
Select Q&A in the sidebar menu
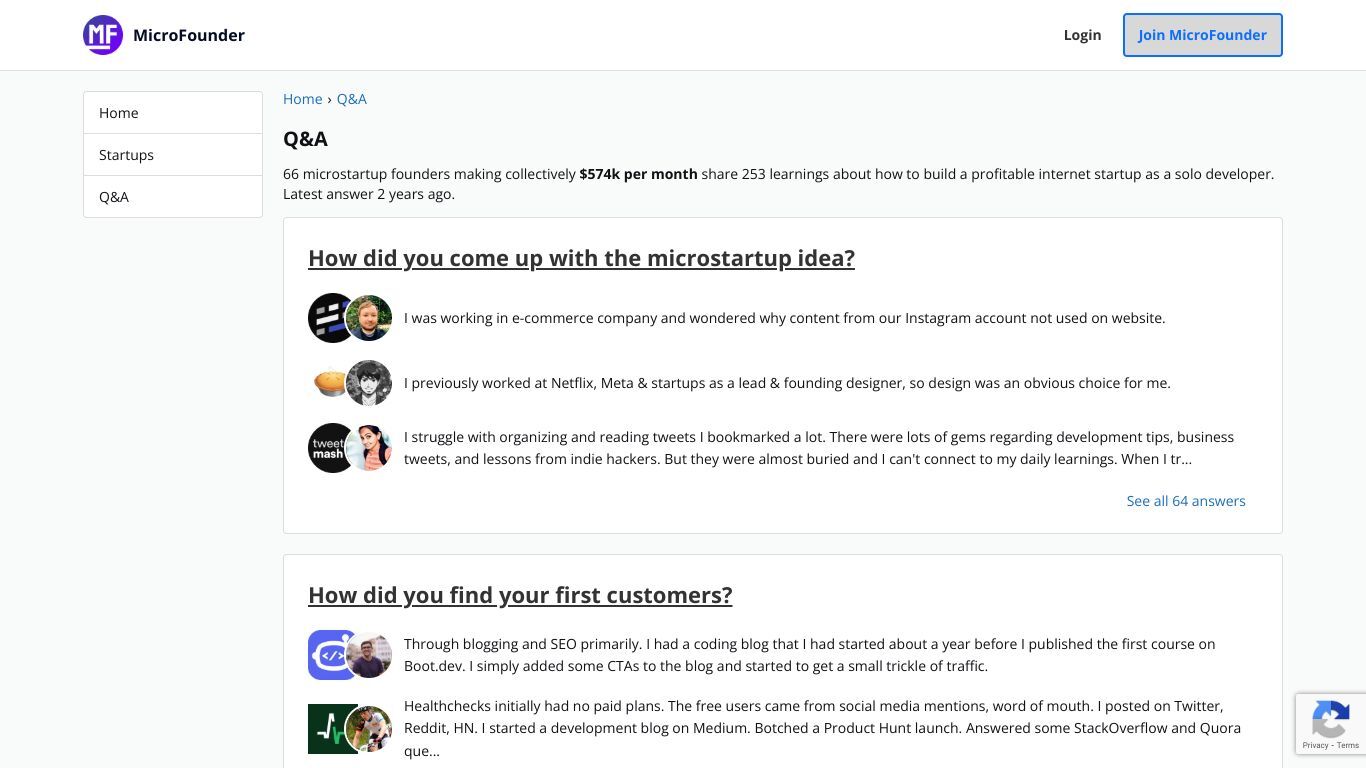point(173,197)
